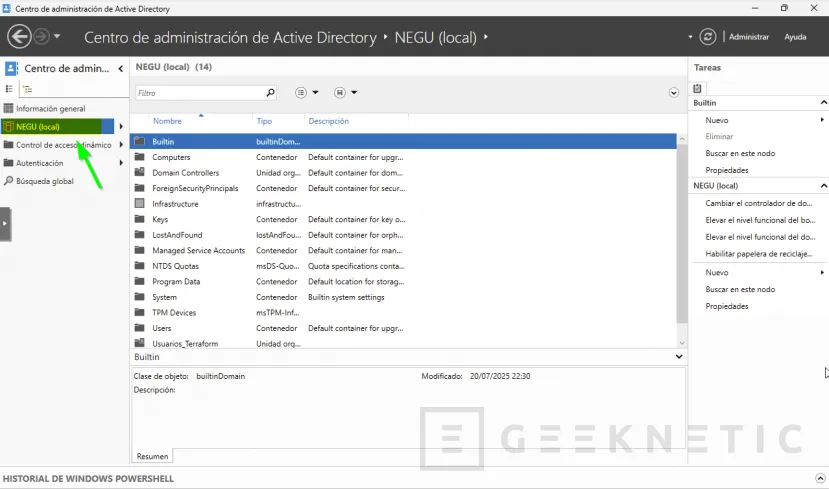Select Información general in navigation
Image resolution: width=829 pixels, height=489 pixels.
[50, 108]
